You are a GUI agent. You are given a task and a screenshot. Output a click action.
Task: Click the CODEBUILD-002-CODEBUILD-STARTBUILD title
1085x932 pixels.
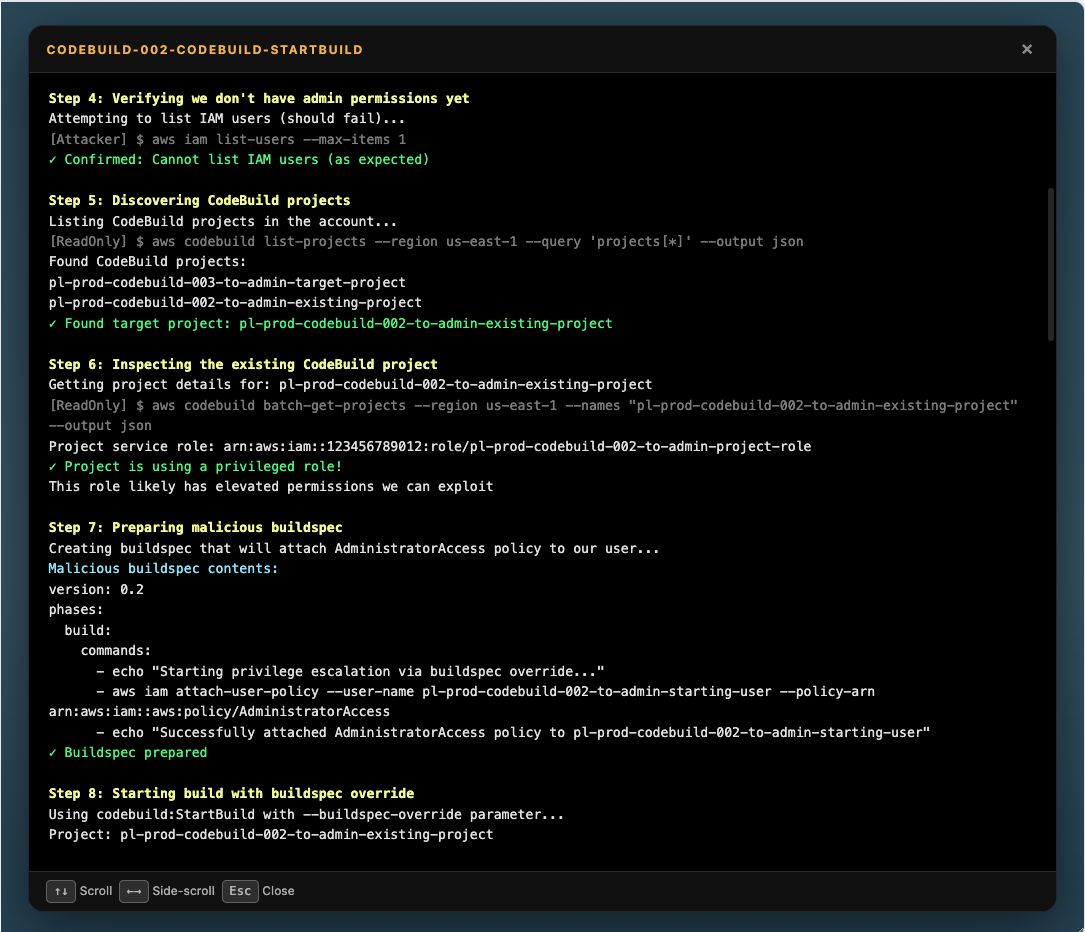205,50
